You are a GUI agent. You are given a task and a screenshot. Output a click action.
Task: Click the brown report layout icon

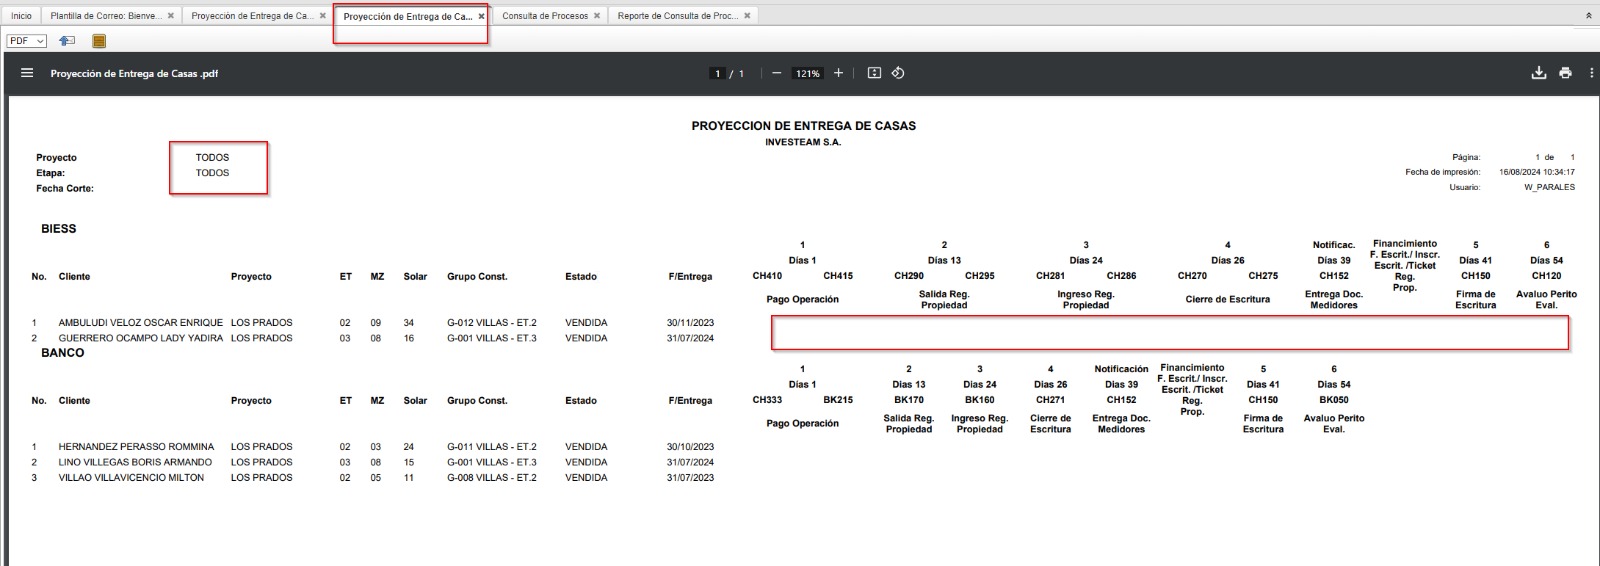[99, 41]
